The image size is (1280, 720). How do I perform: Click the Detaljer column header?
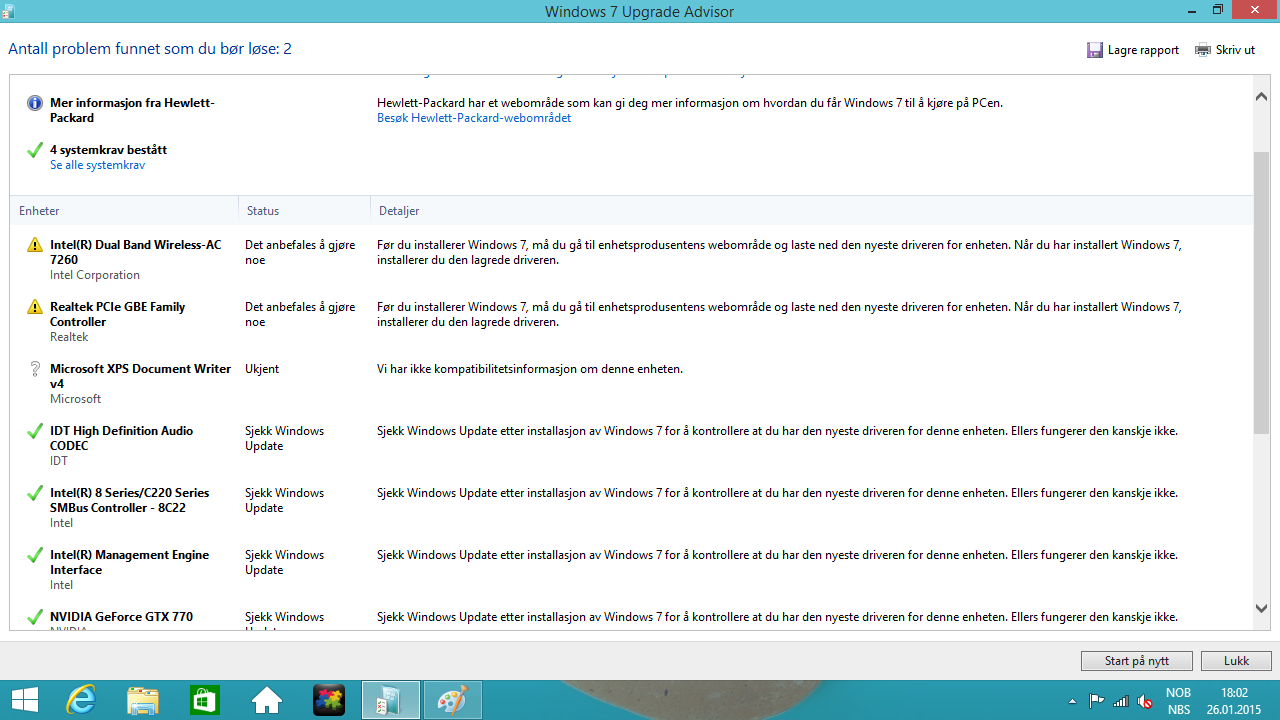[811, 211]
